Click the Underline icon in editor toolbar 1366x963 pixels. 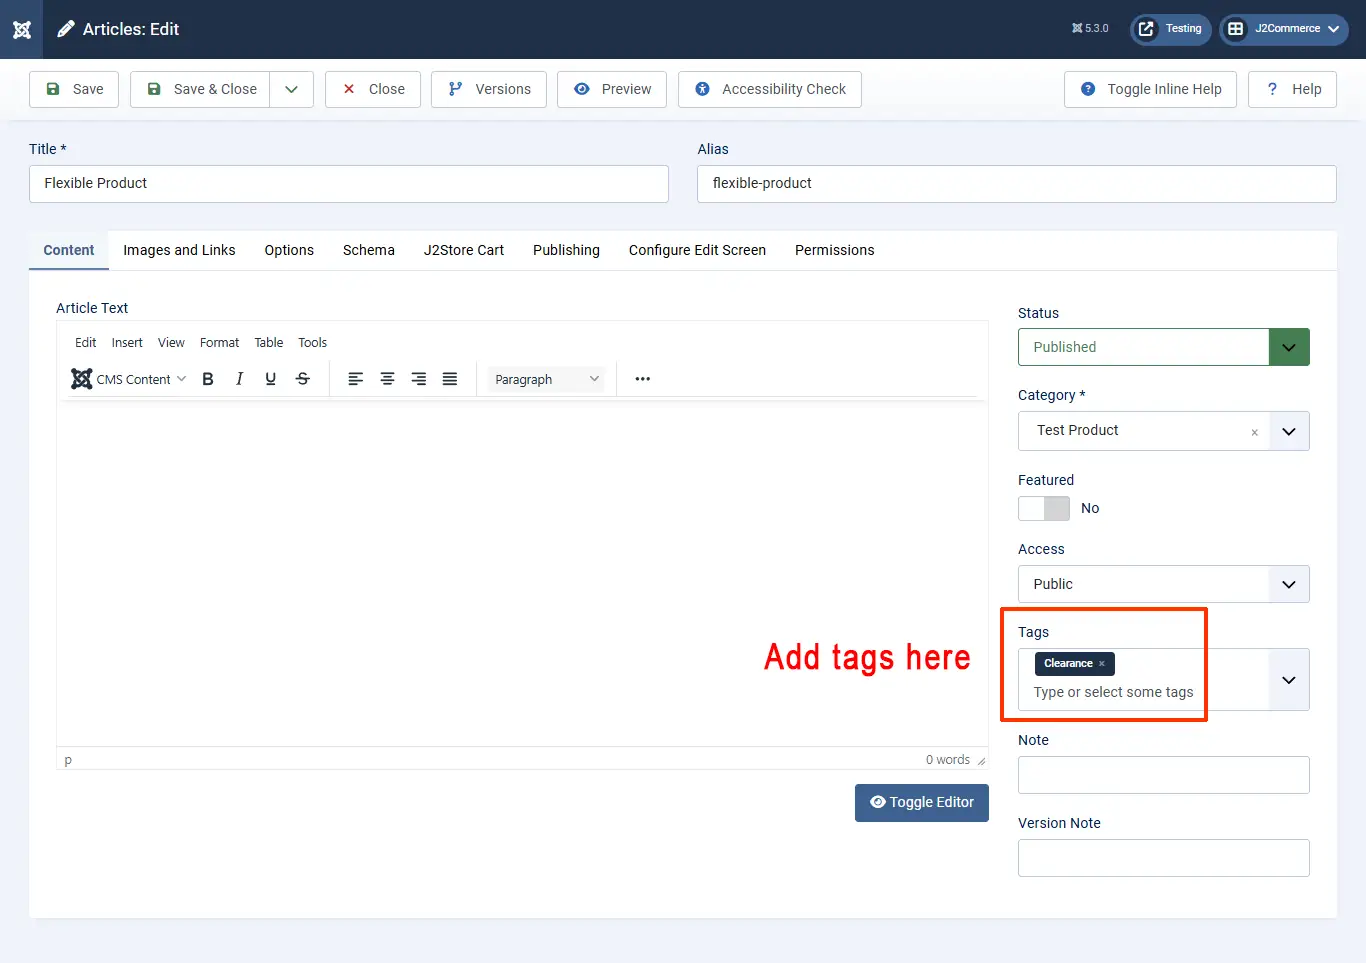[270, 379]
